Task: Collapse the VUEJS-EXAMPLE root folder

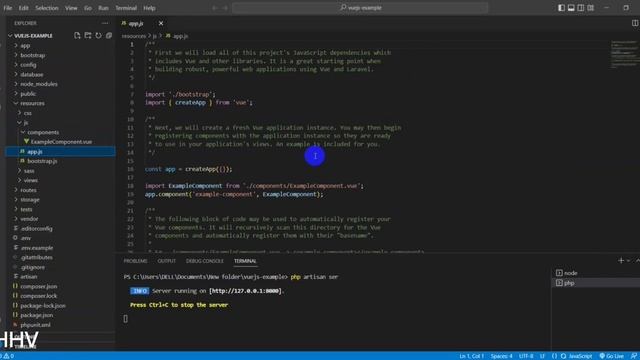Action: pyautogui.click(x=33, y=36)
